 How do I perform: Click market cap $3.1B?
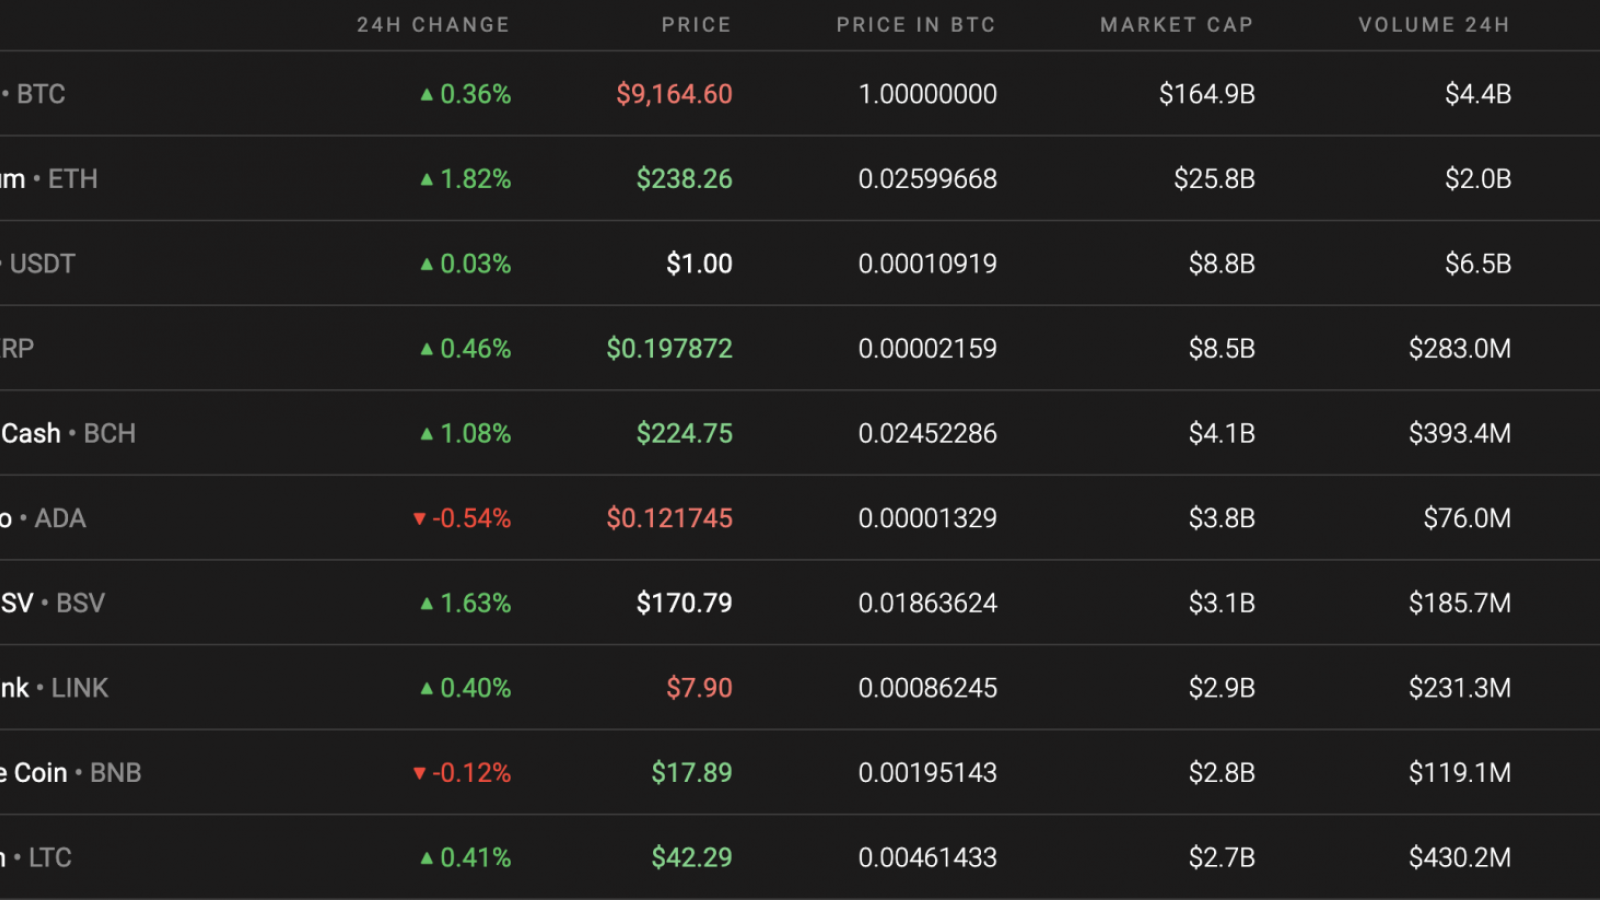click(1222, 603)
